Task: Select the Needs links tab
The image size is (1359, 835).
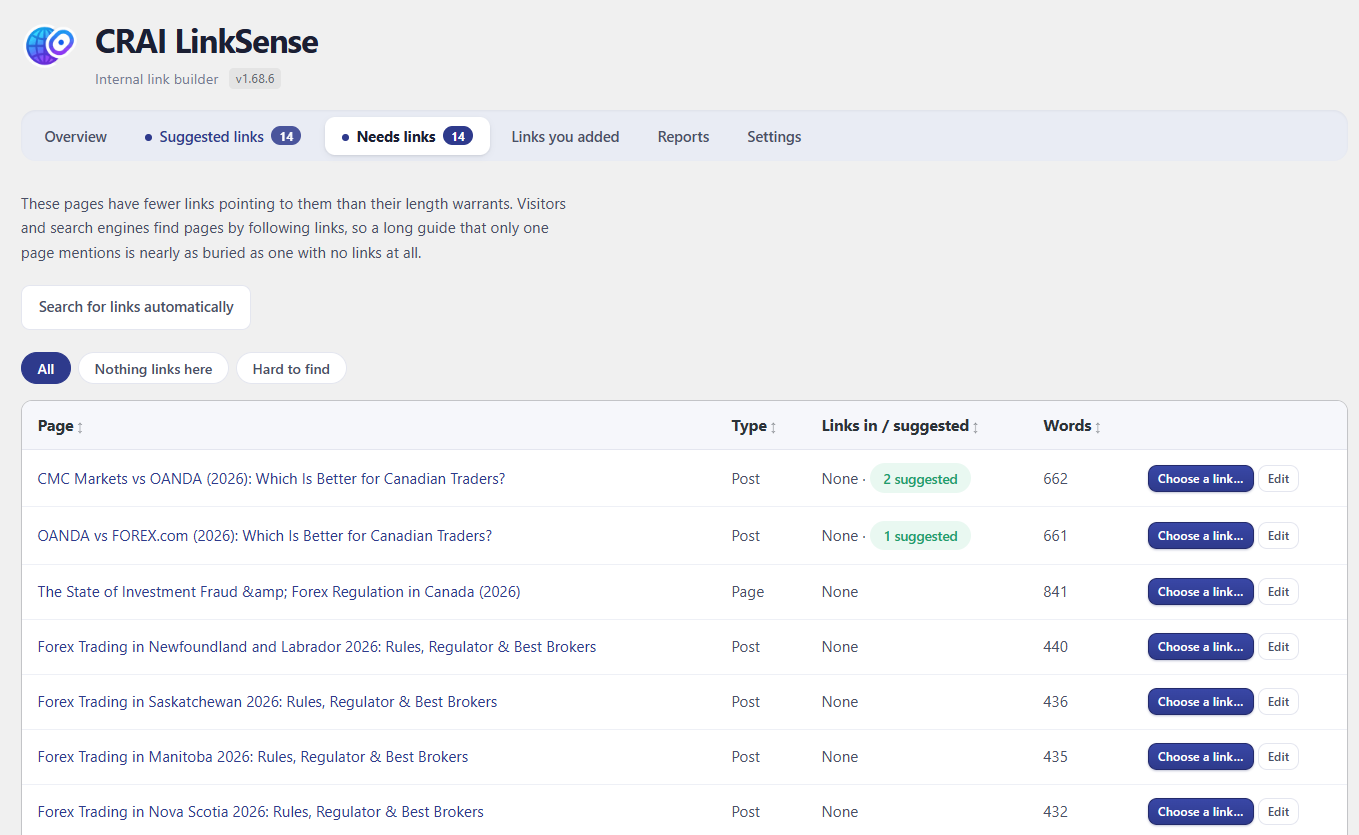Action: coord(407,137)
